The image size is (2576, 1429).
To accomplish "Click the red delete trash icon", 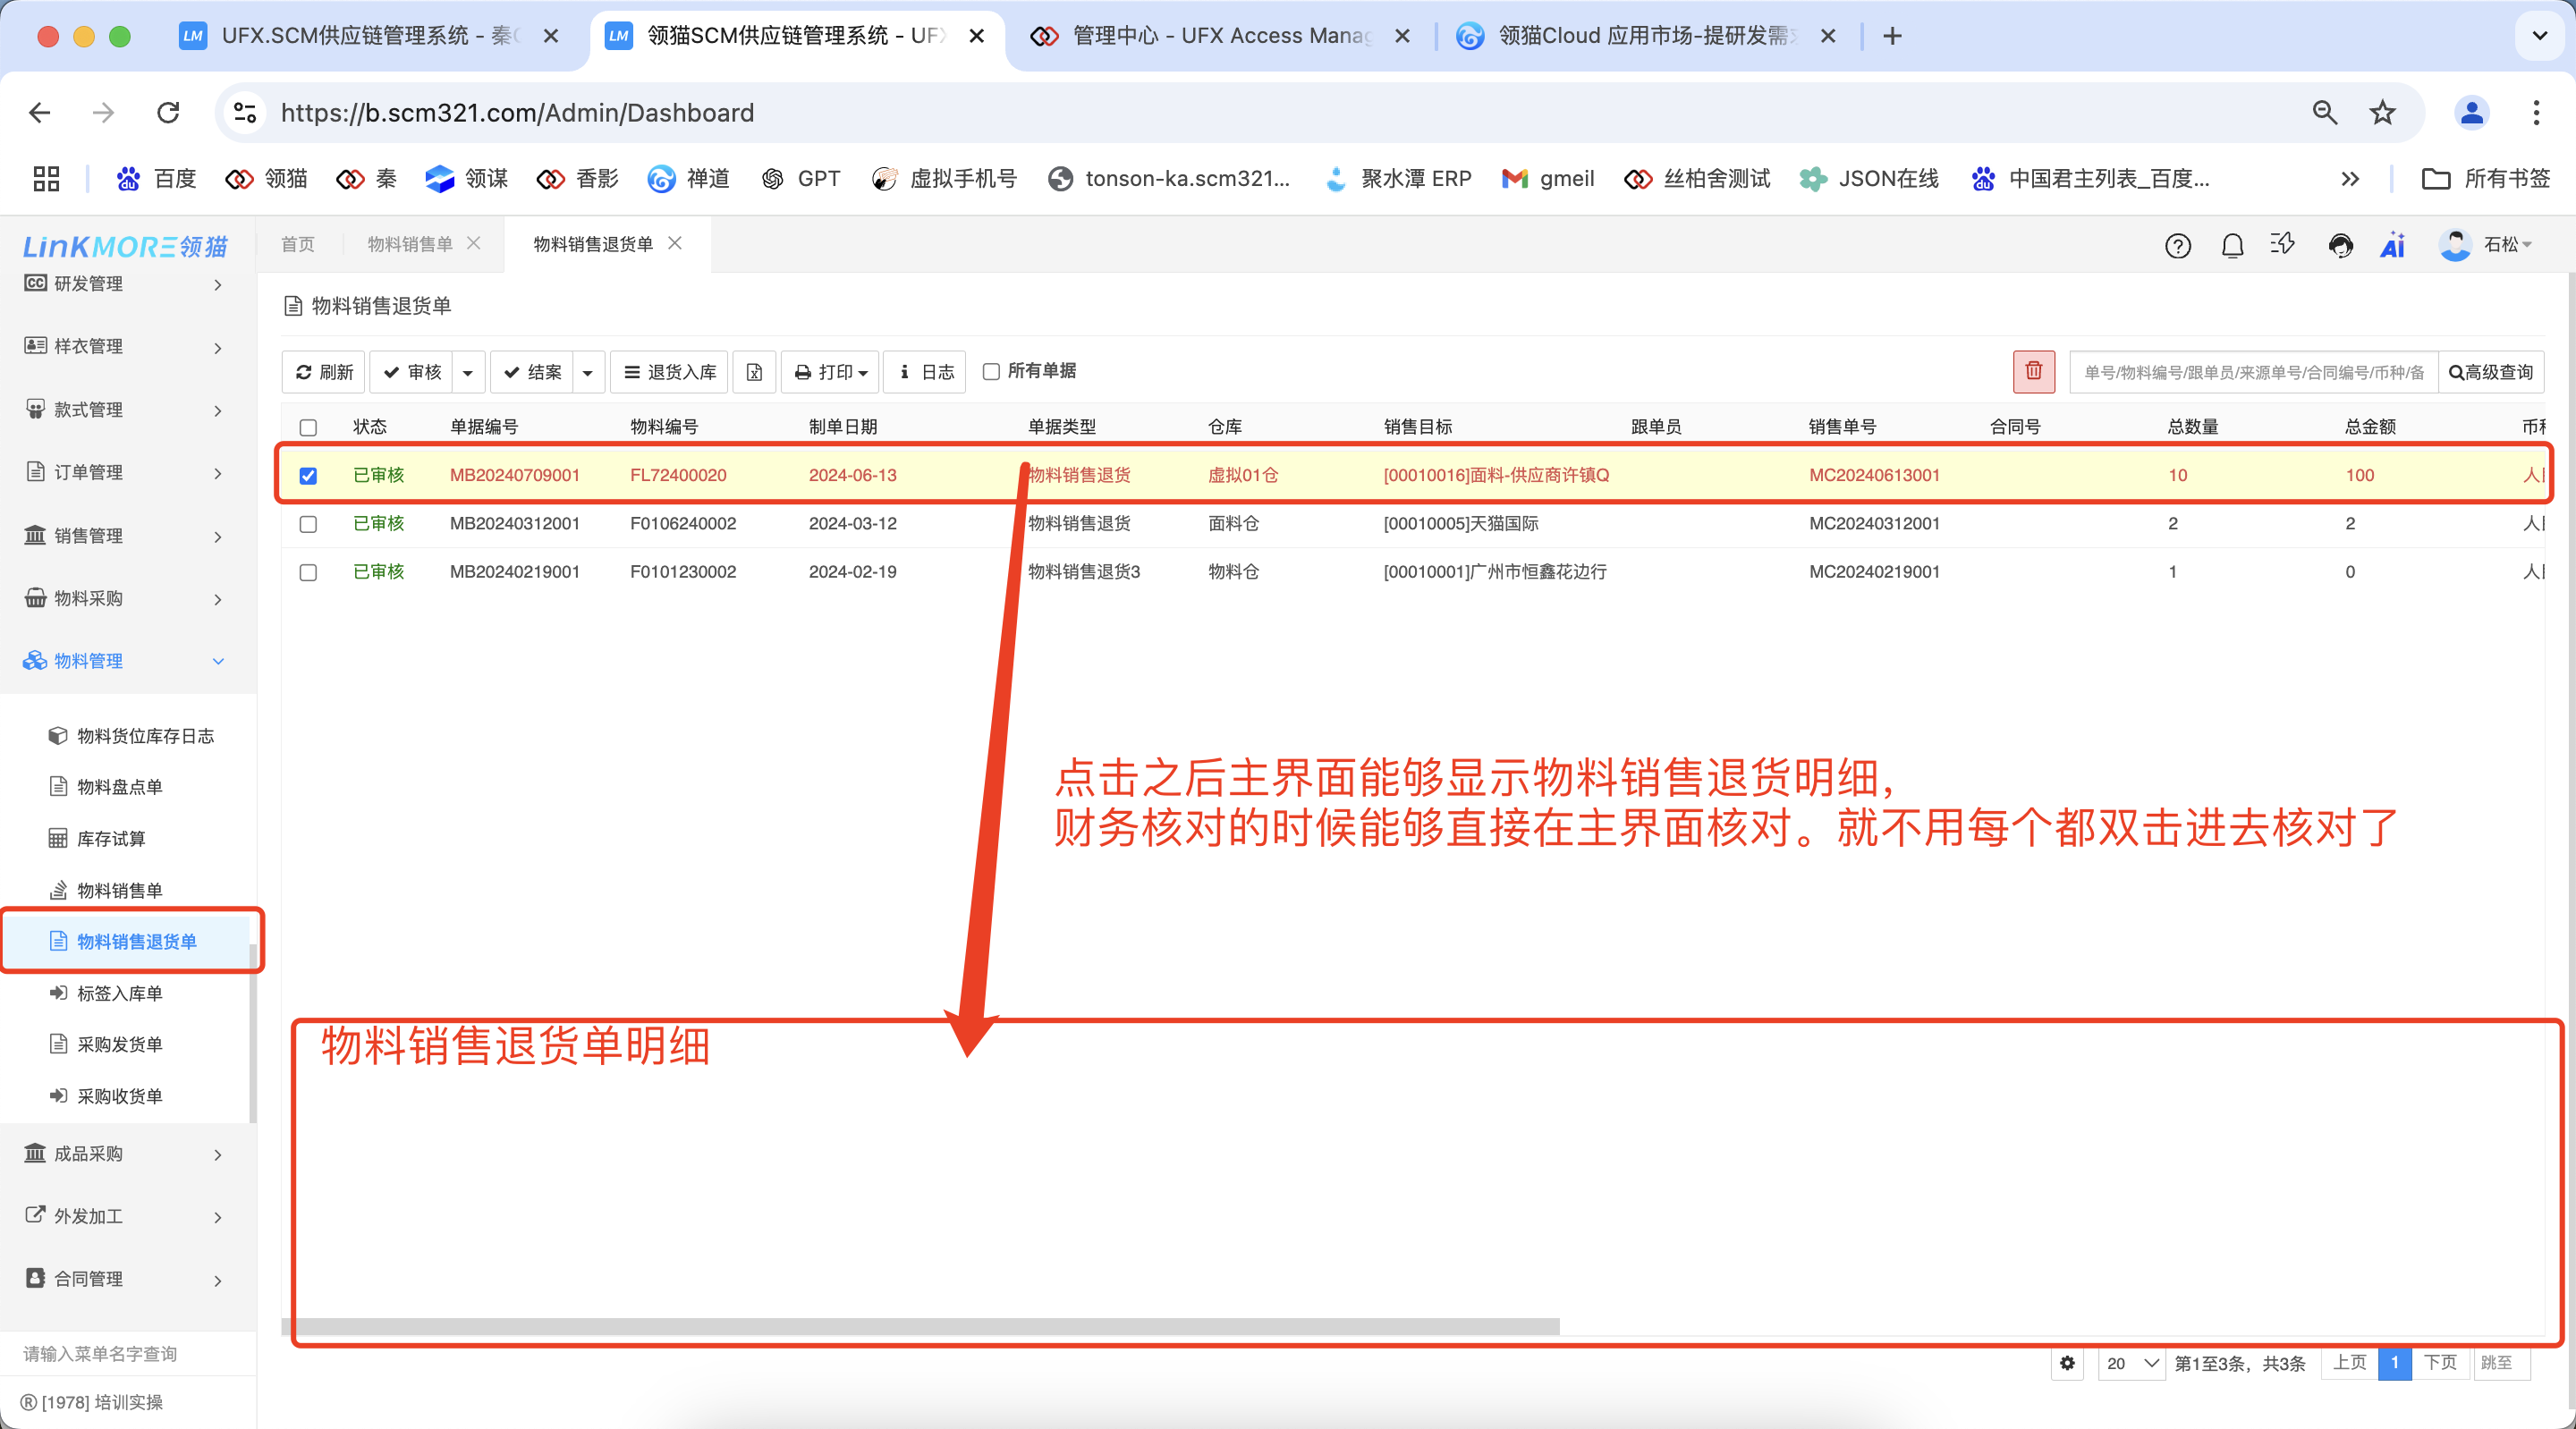I will pyautogui.click(x=2034, y=371).
